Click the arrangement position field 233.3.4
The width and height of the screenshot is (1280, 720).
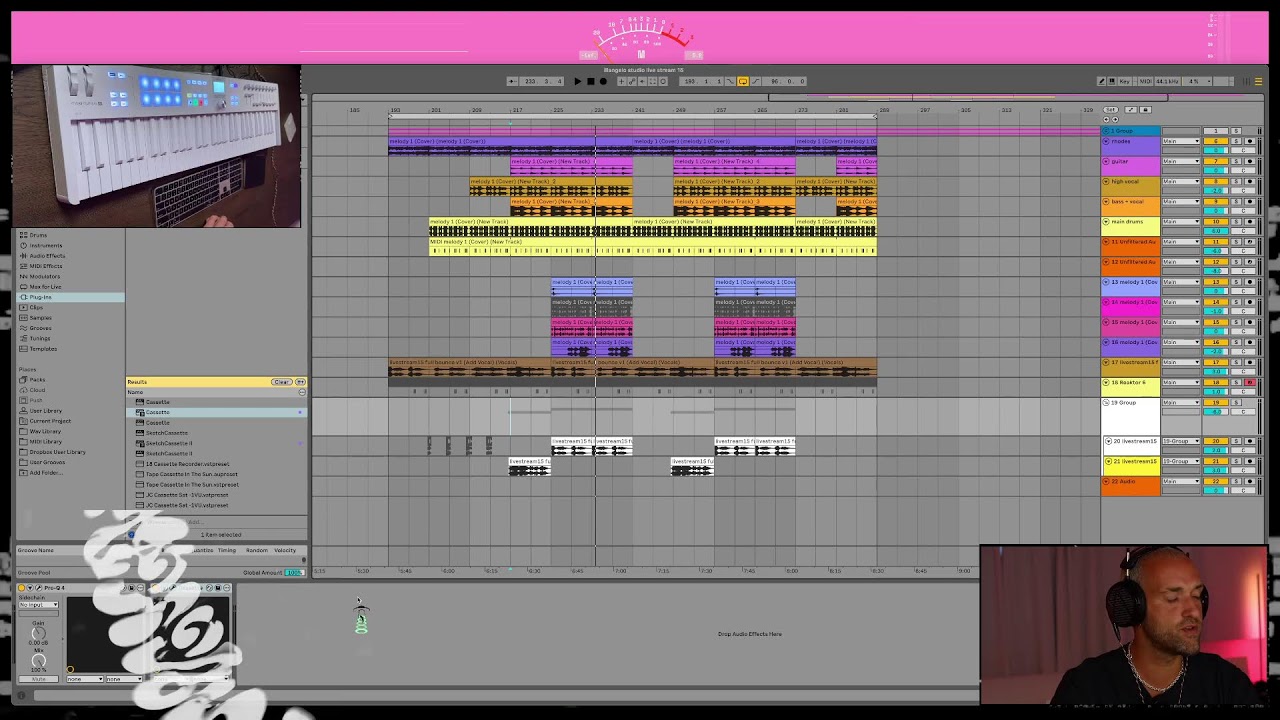[541, 81]
